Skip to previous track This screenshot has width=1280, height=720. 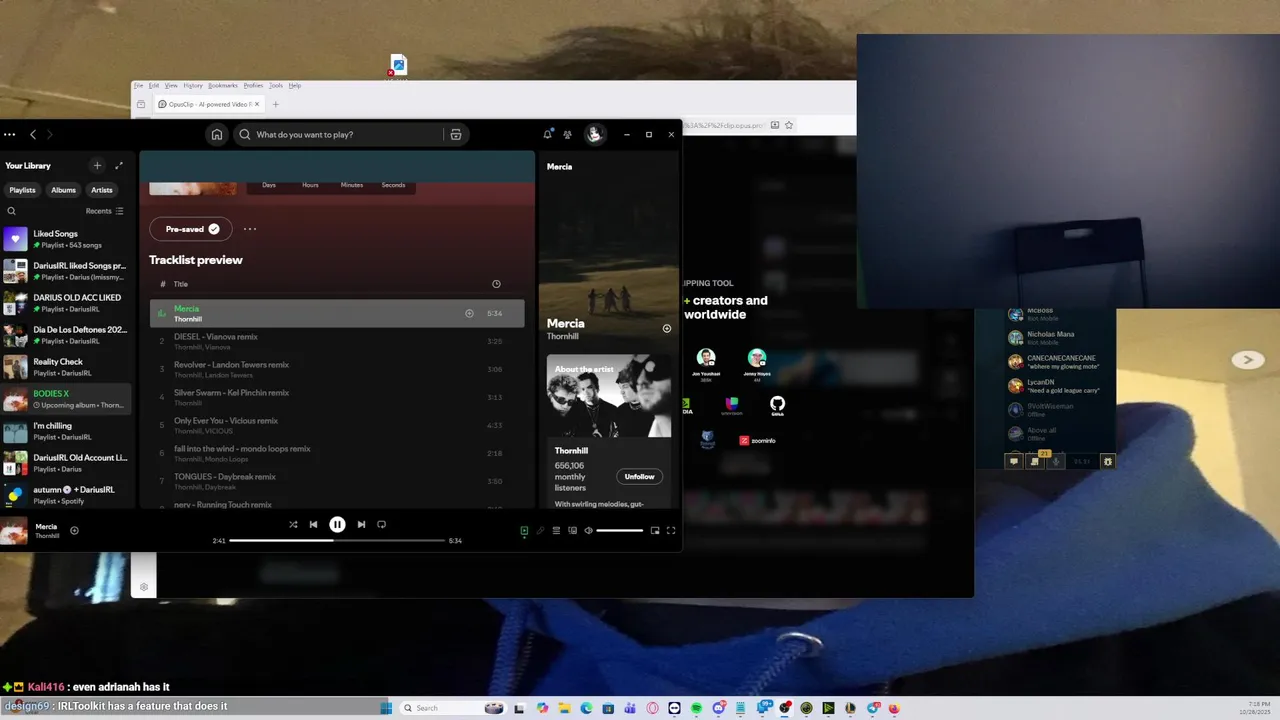click(x=313, y=524)
